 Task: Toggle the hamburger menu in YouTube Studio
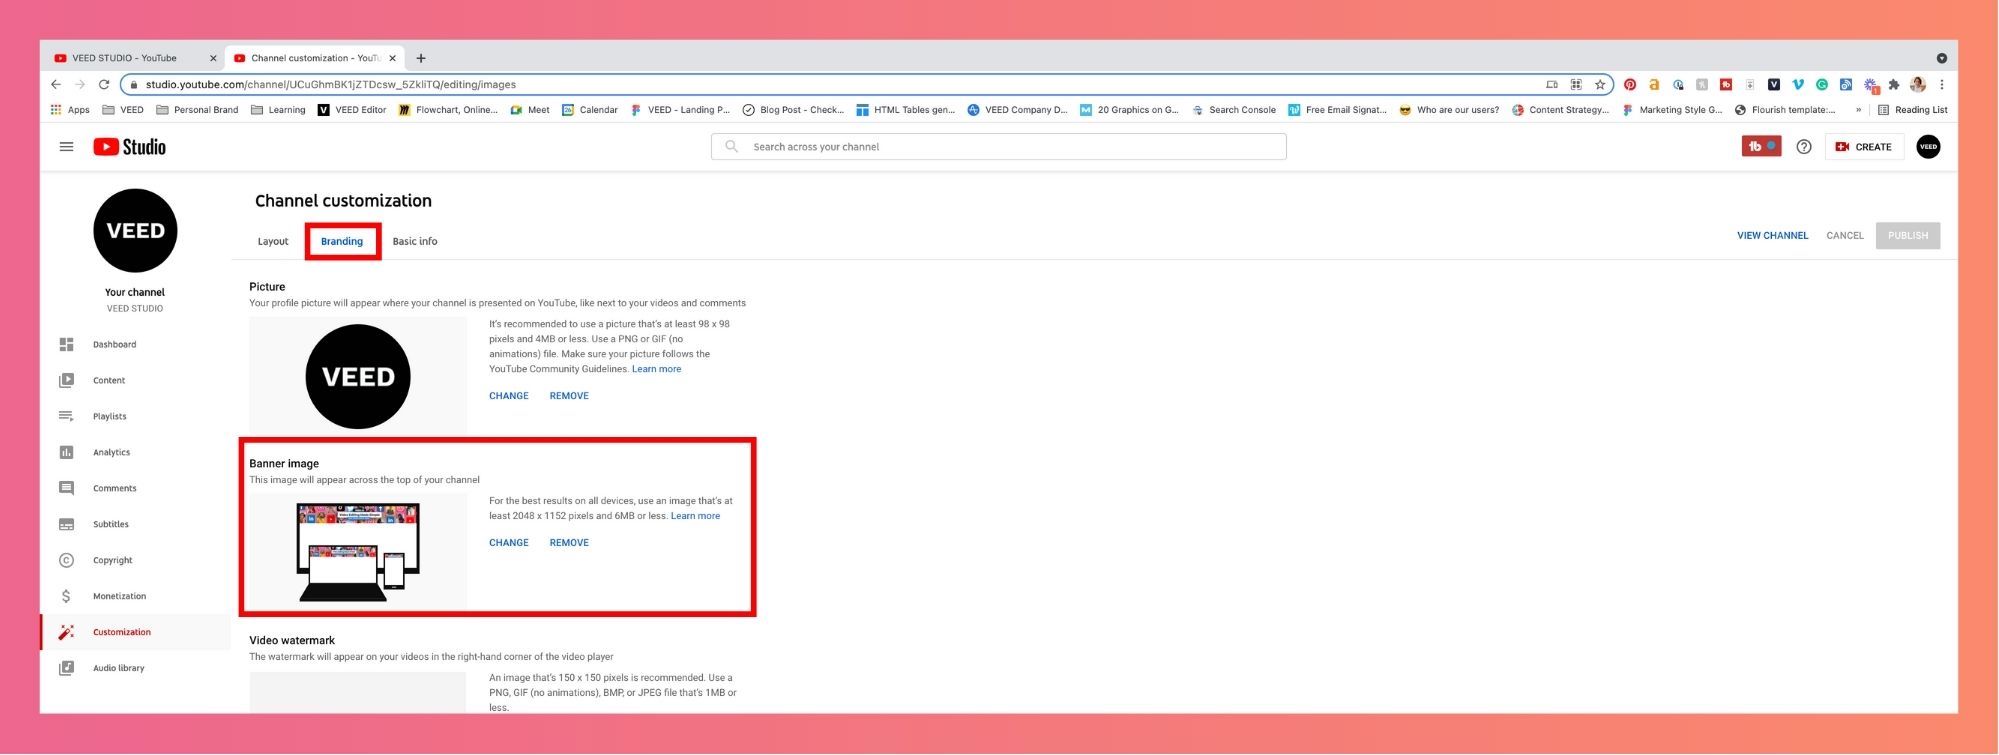point(66,147)
